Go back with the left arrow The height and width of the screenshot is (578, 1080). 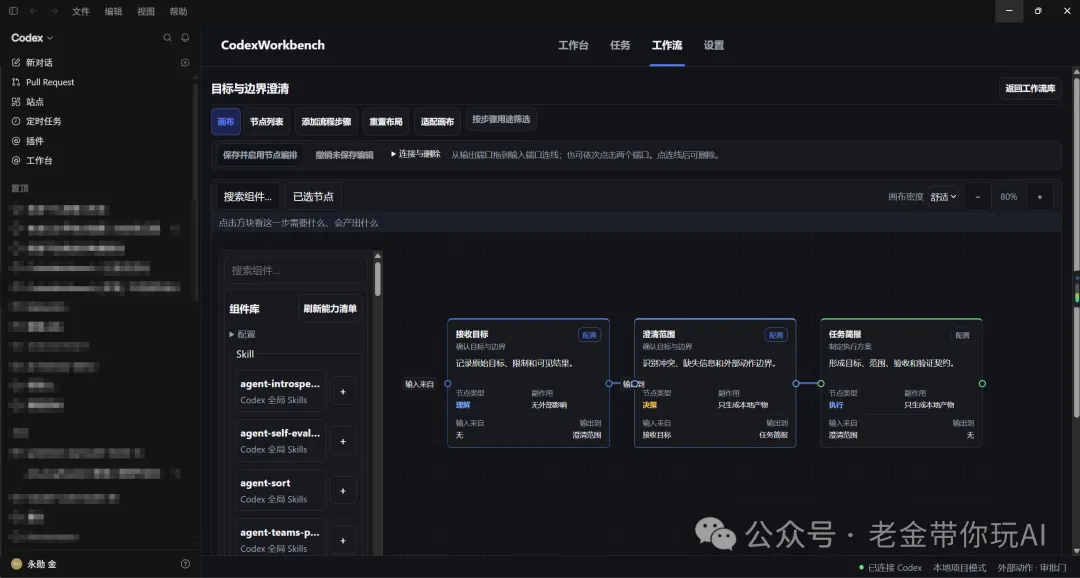point(34,11)
